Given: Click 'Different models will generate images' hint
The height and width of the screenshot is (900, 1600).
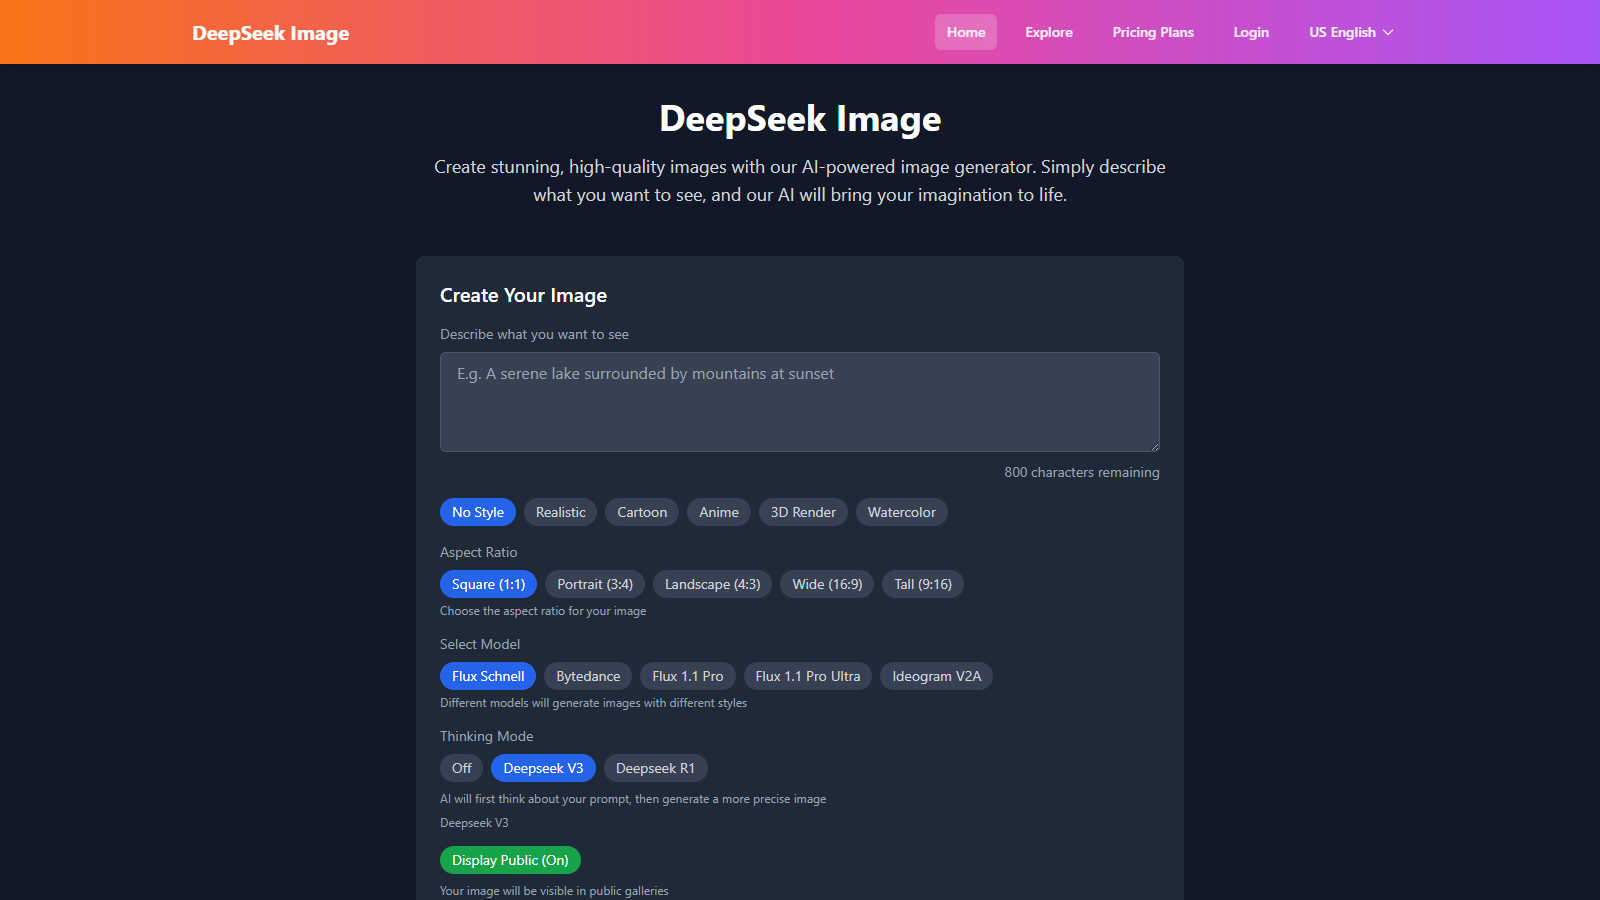Looking at the screenshot, I should tap(594, 703).
